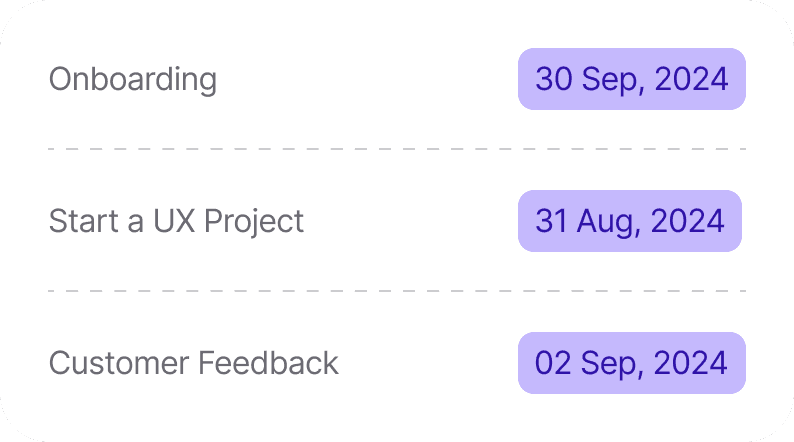
Task: Click the 31 Aug, 2024 date badge
Action: point(629,221)
